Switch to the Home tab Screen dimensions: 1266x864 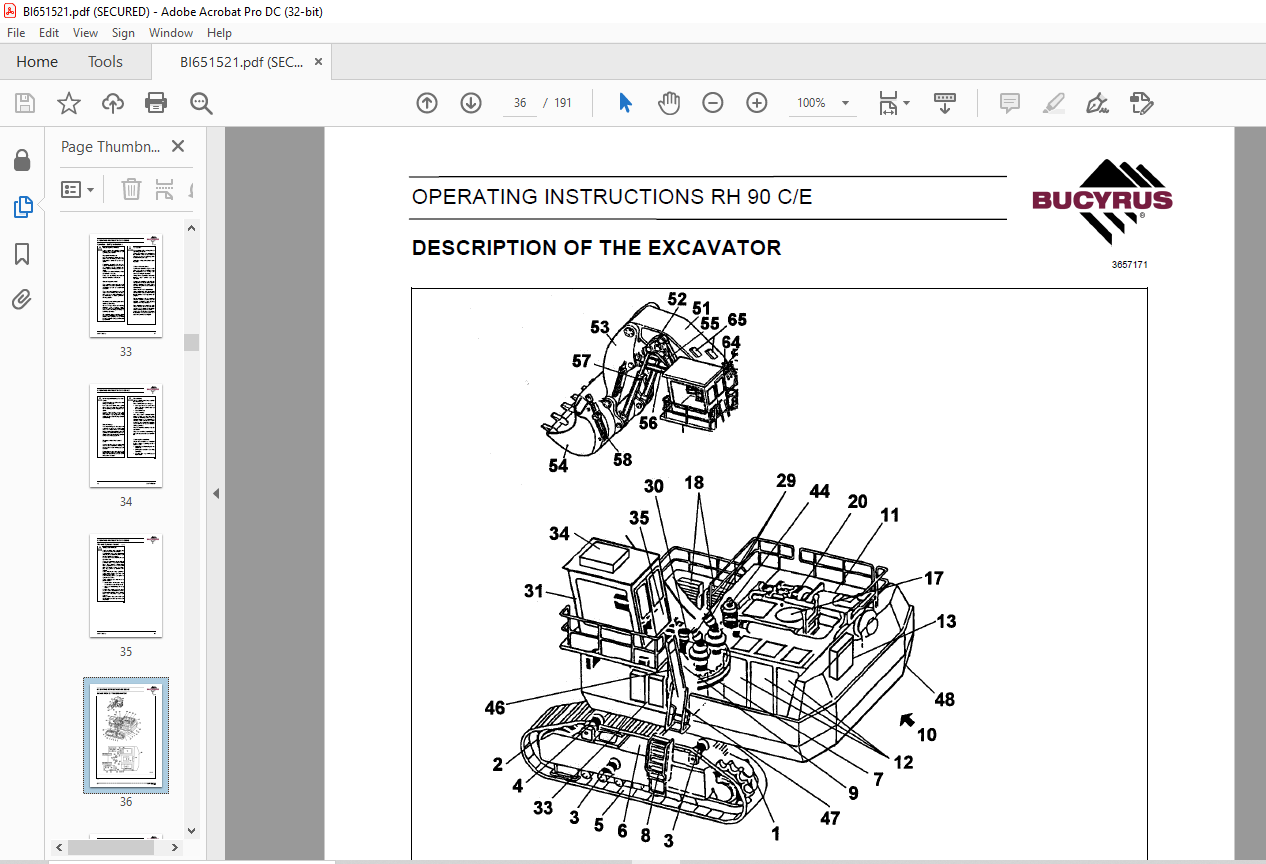pos(37,61)
